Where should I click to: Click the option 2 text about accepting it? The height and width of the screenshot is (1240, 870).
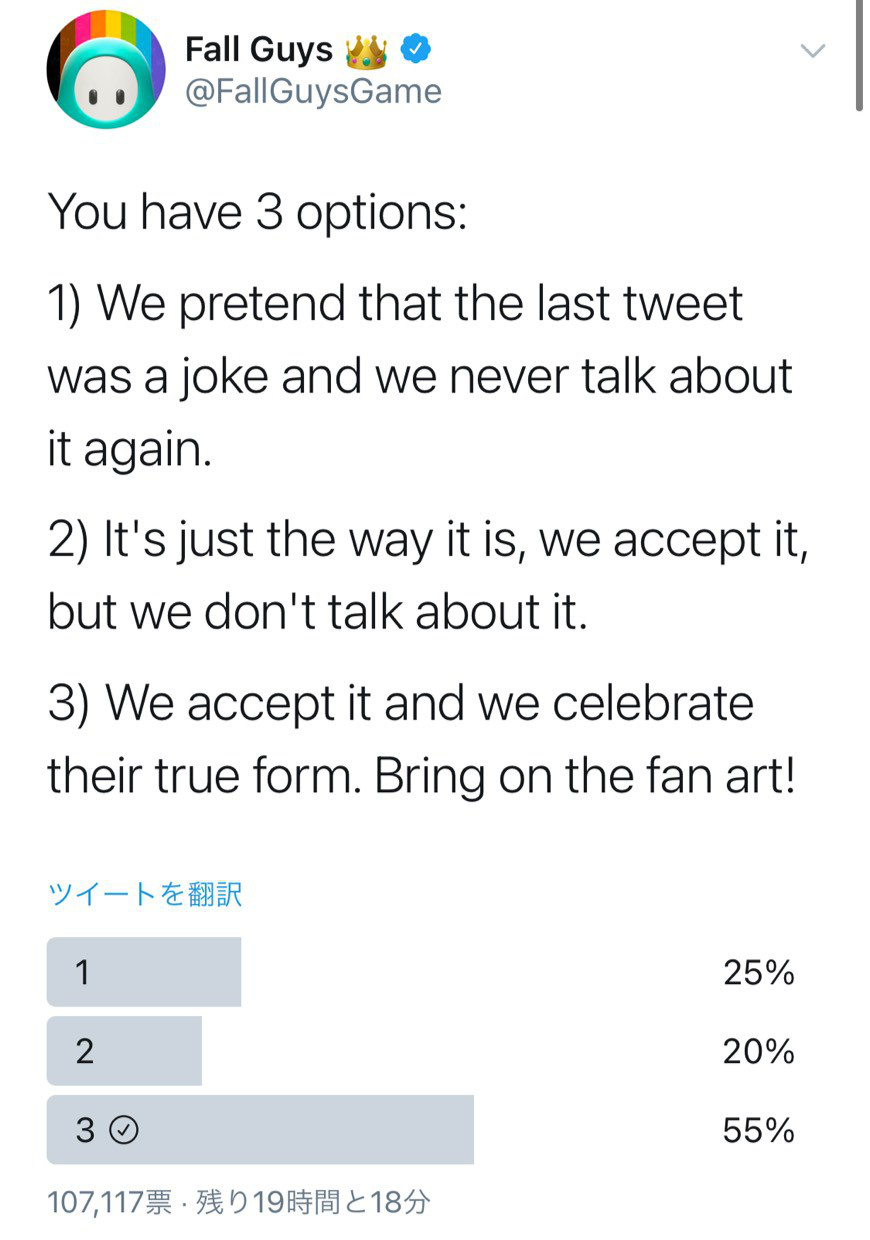(x=428, y=577)
